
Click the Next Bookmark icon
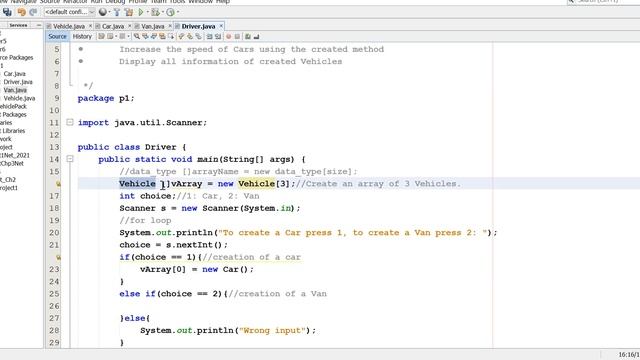coord(190,36)
